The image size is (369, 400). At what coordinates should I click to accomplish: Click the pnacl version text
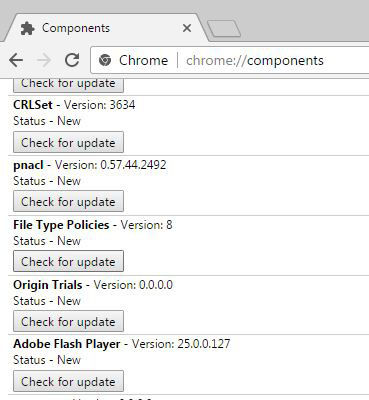click(110, 165)
